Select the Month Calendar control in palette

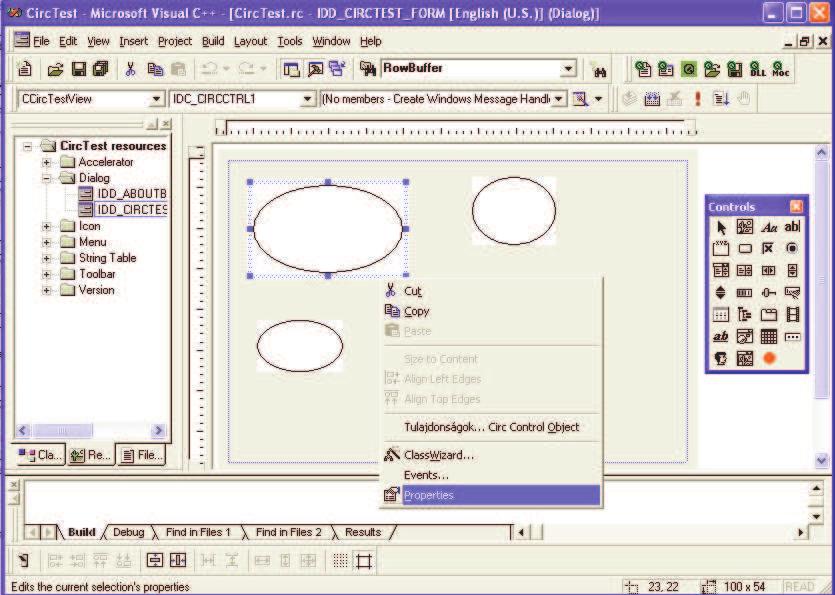(x=768, y=337)
